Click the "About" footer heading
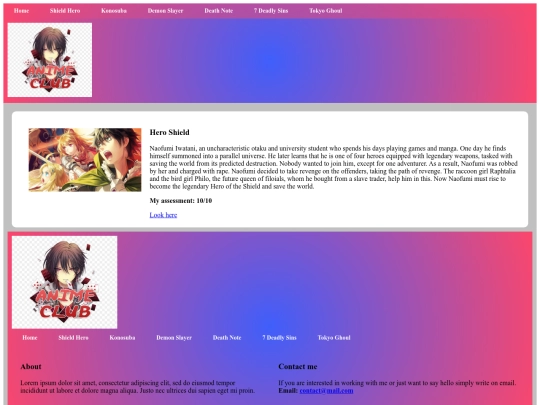The width and height of the screenshot is (540, 405). [31, 366]
